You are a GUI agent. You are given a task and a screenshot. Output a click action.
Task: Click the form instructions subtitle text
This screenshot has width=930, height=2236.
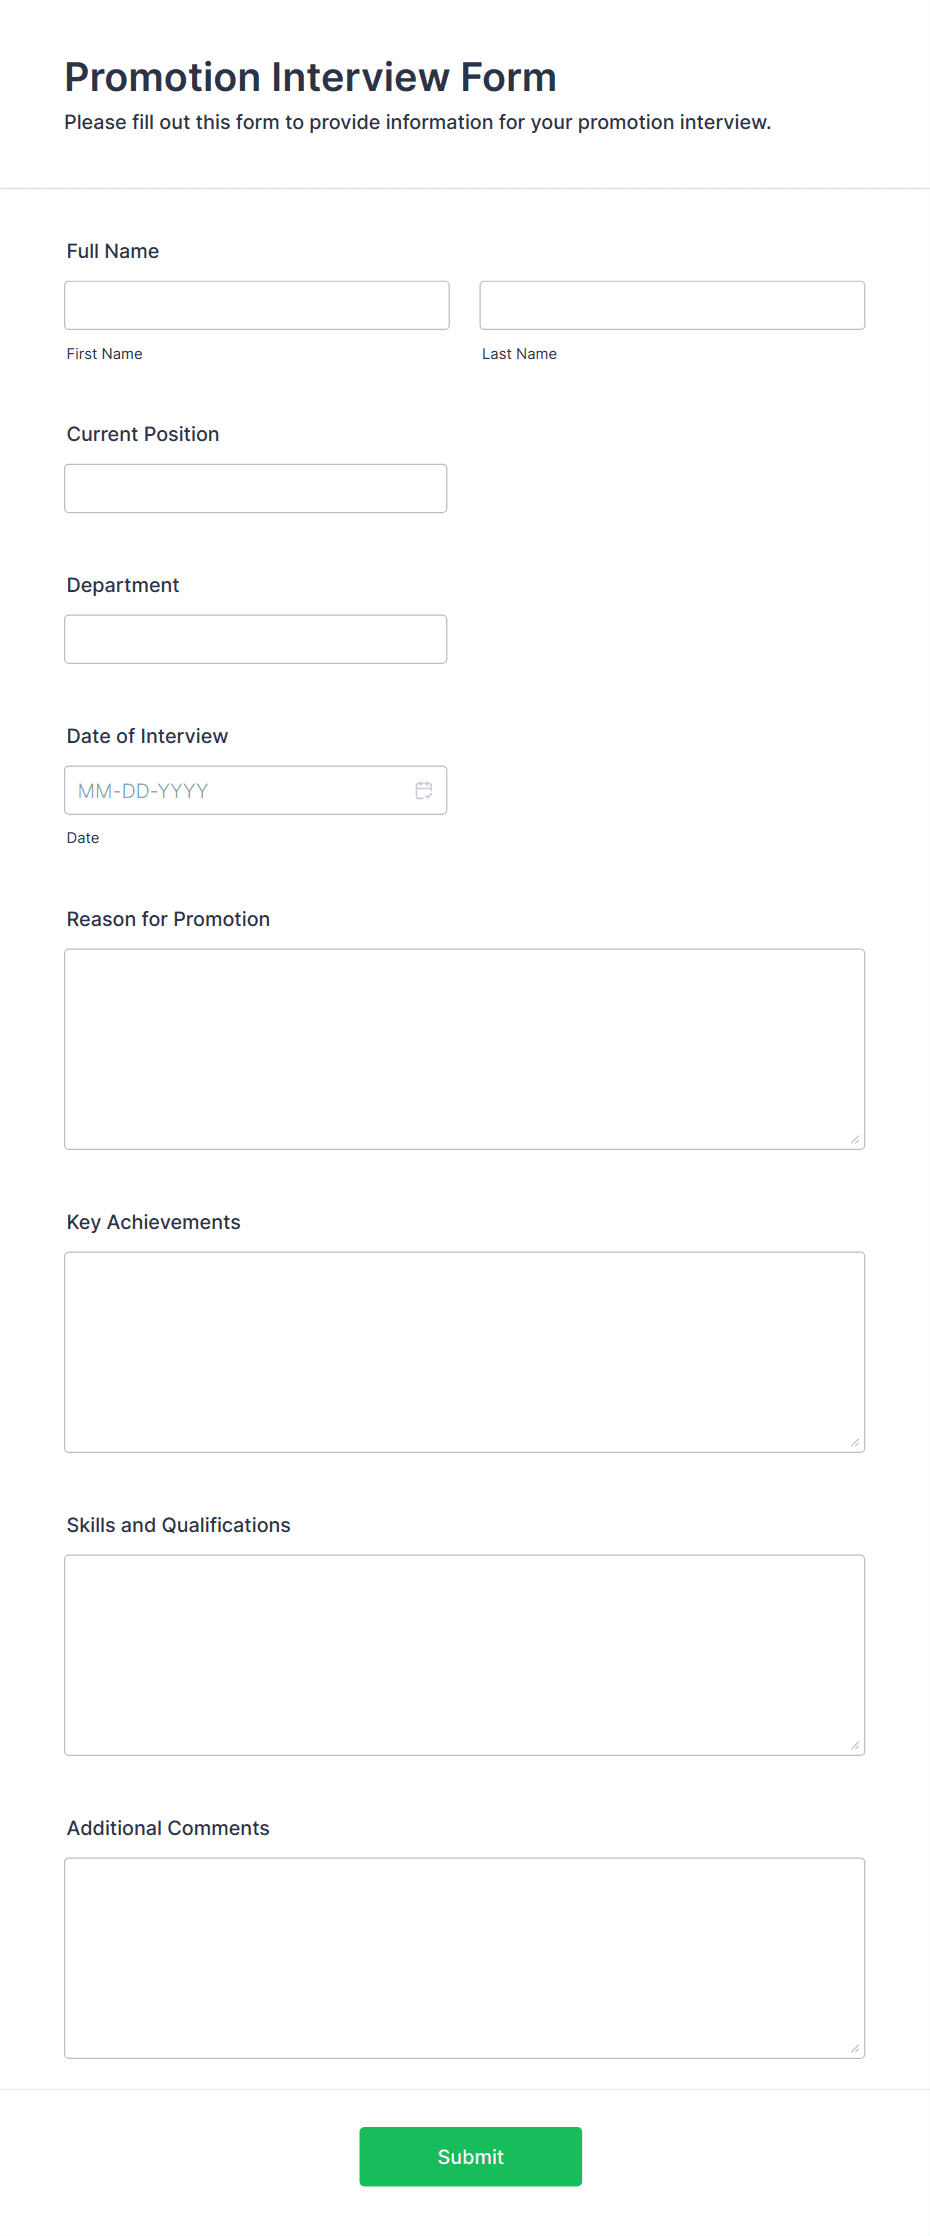417,122
